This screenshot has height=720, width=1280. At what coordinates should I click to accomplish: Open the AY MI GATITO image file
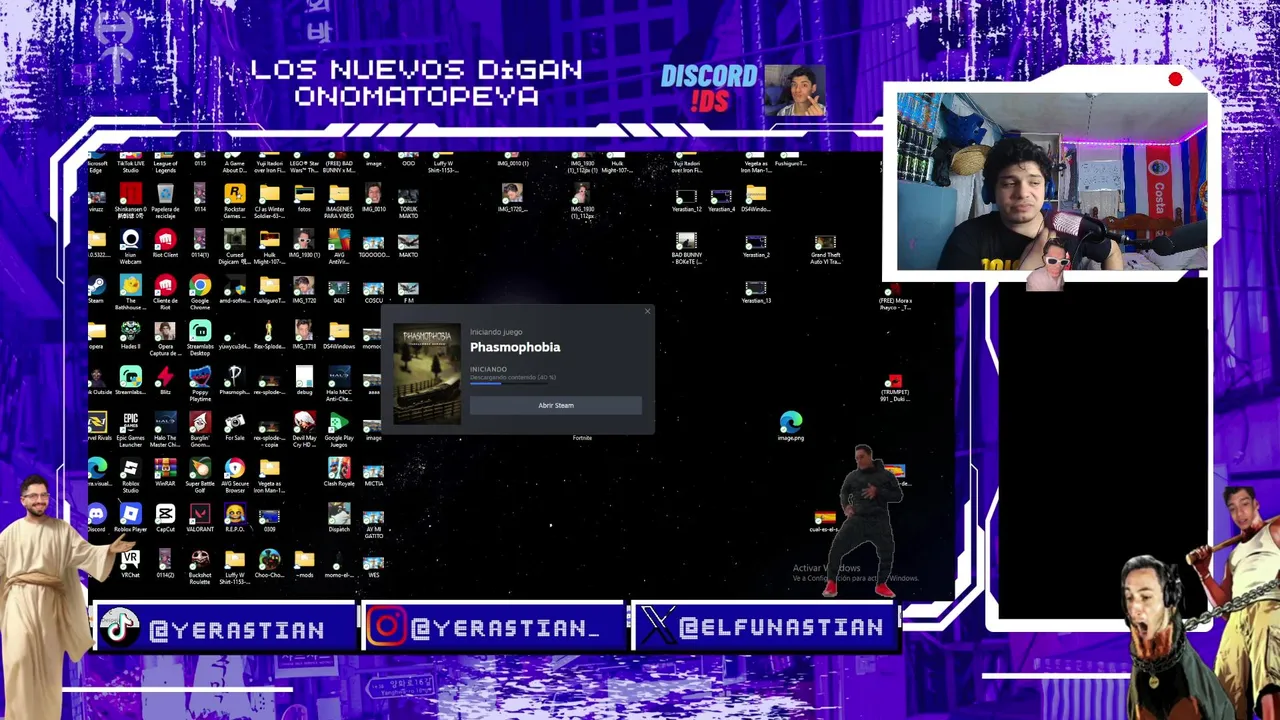tap(373, 516)
